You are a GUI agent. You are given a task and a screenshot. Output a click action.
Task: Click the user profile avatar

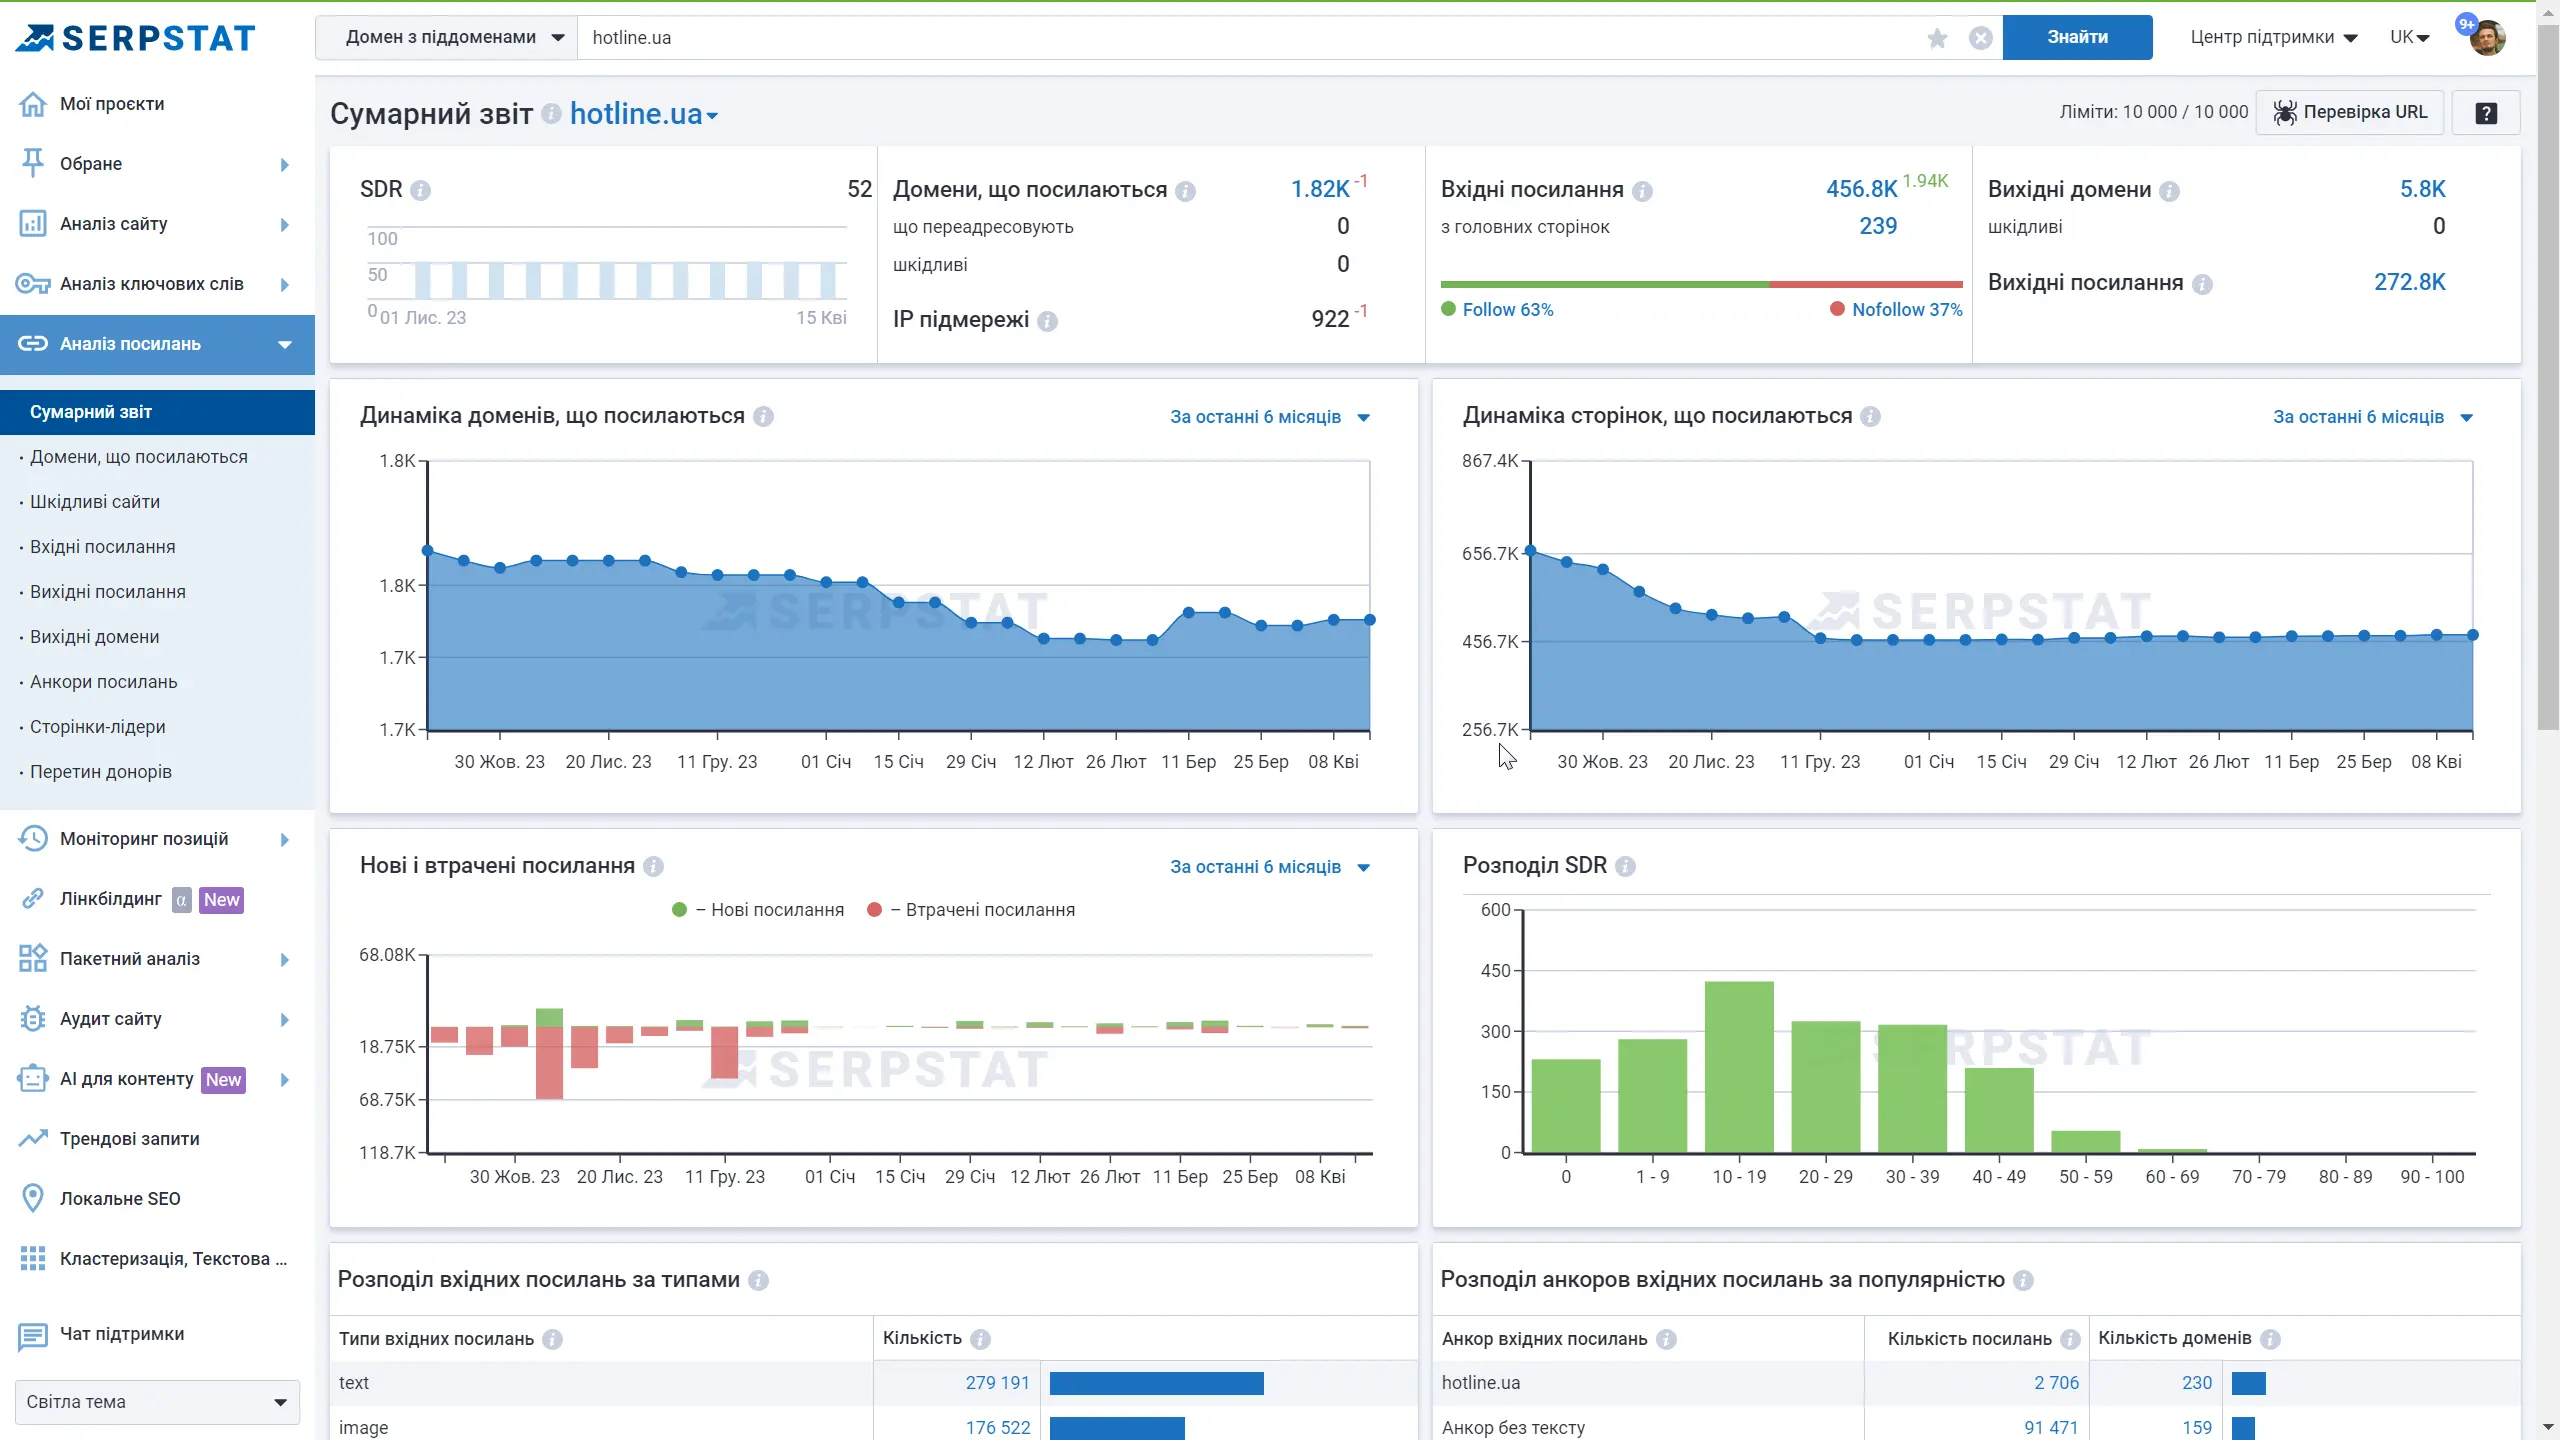(2487, 38)
